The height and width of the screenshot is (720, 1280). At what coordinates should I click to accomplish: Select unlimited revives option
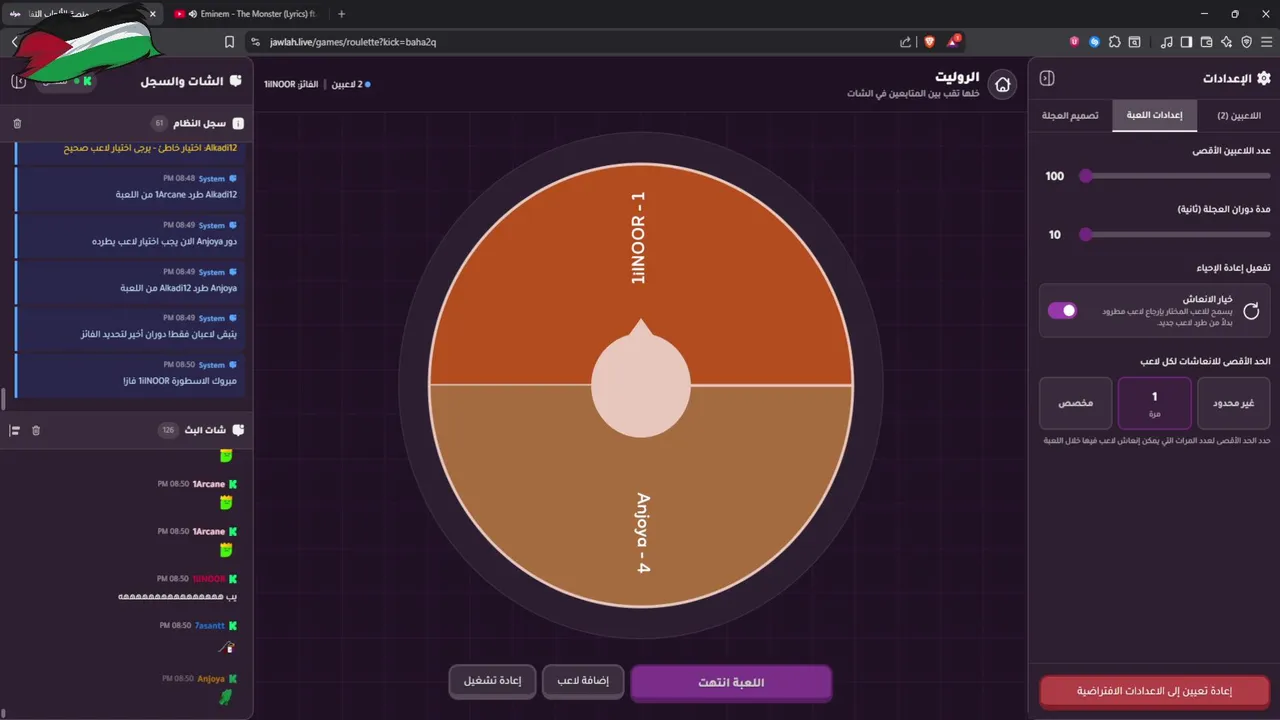point(1234,403)
